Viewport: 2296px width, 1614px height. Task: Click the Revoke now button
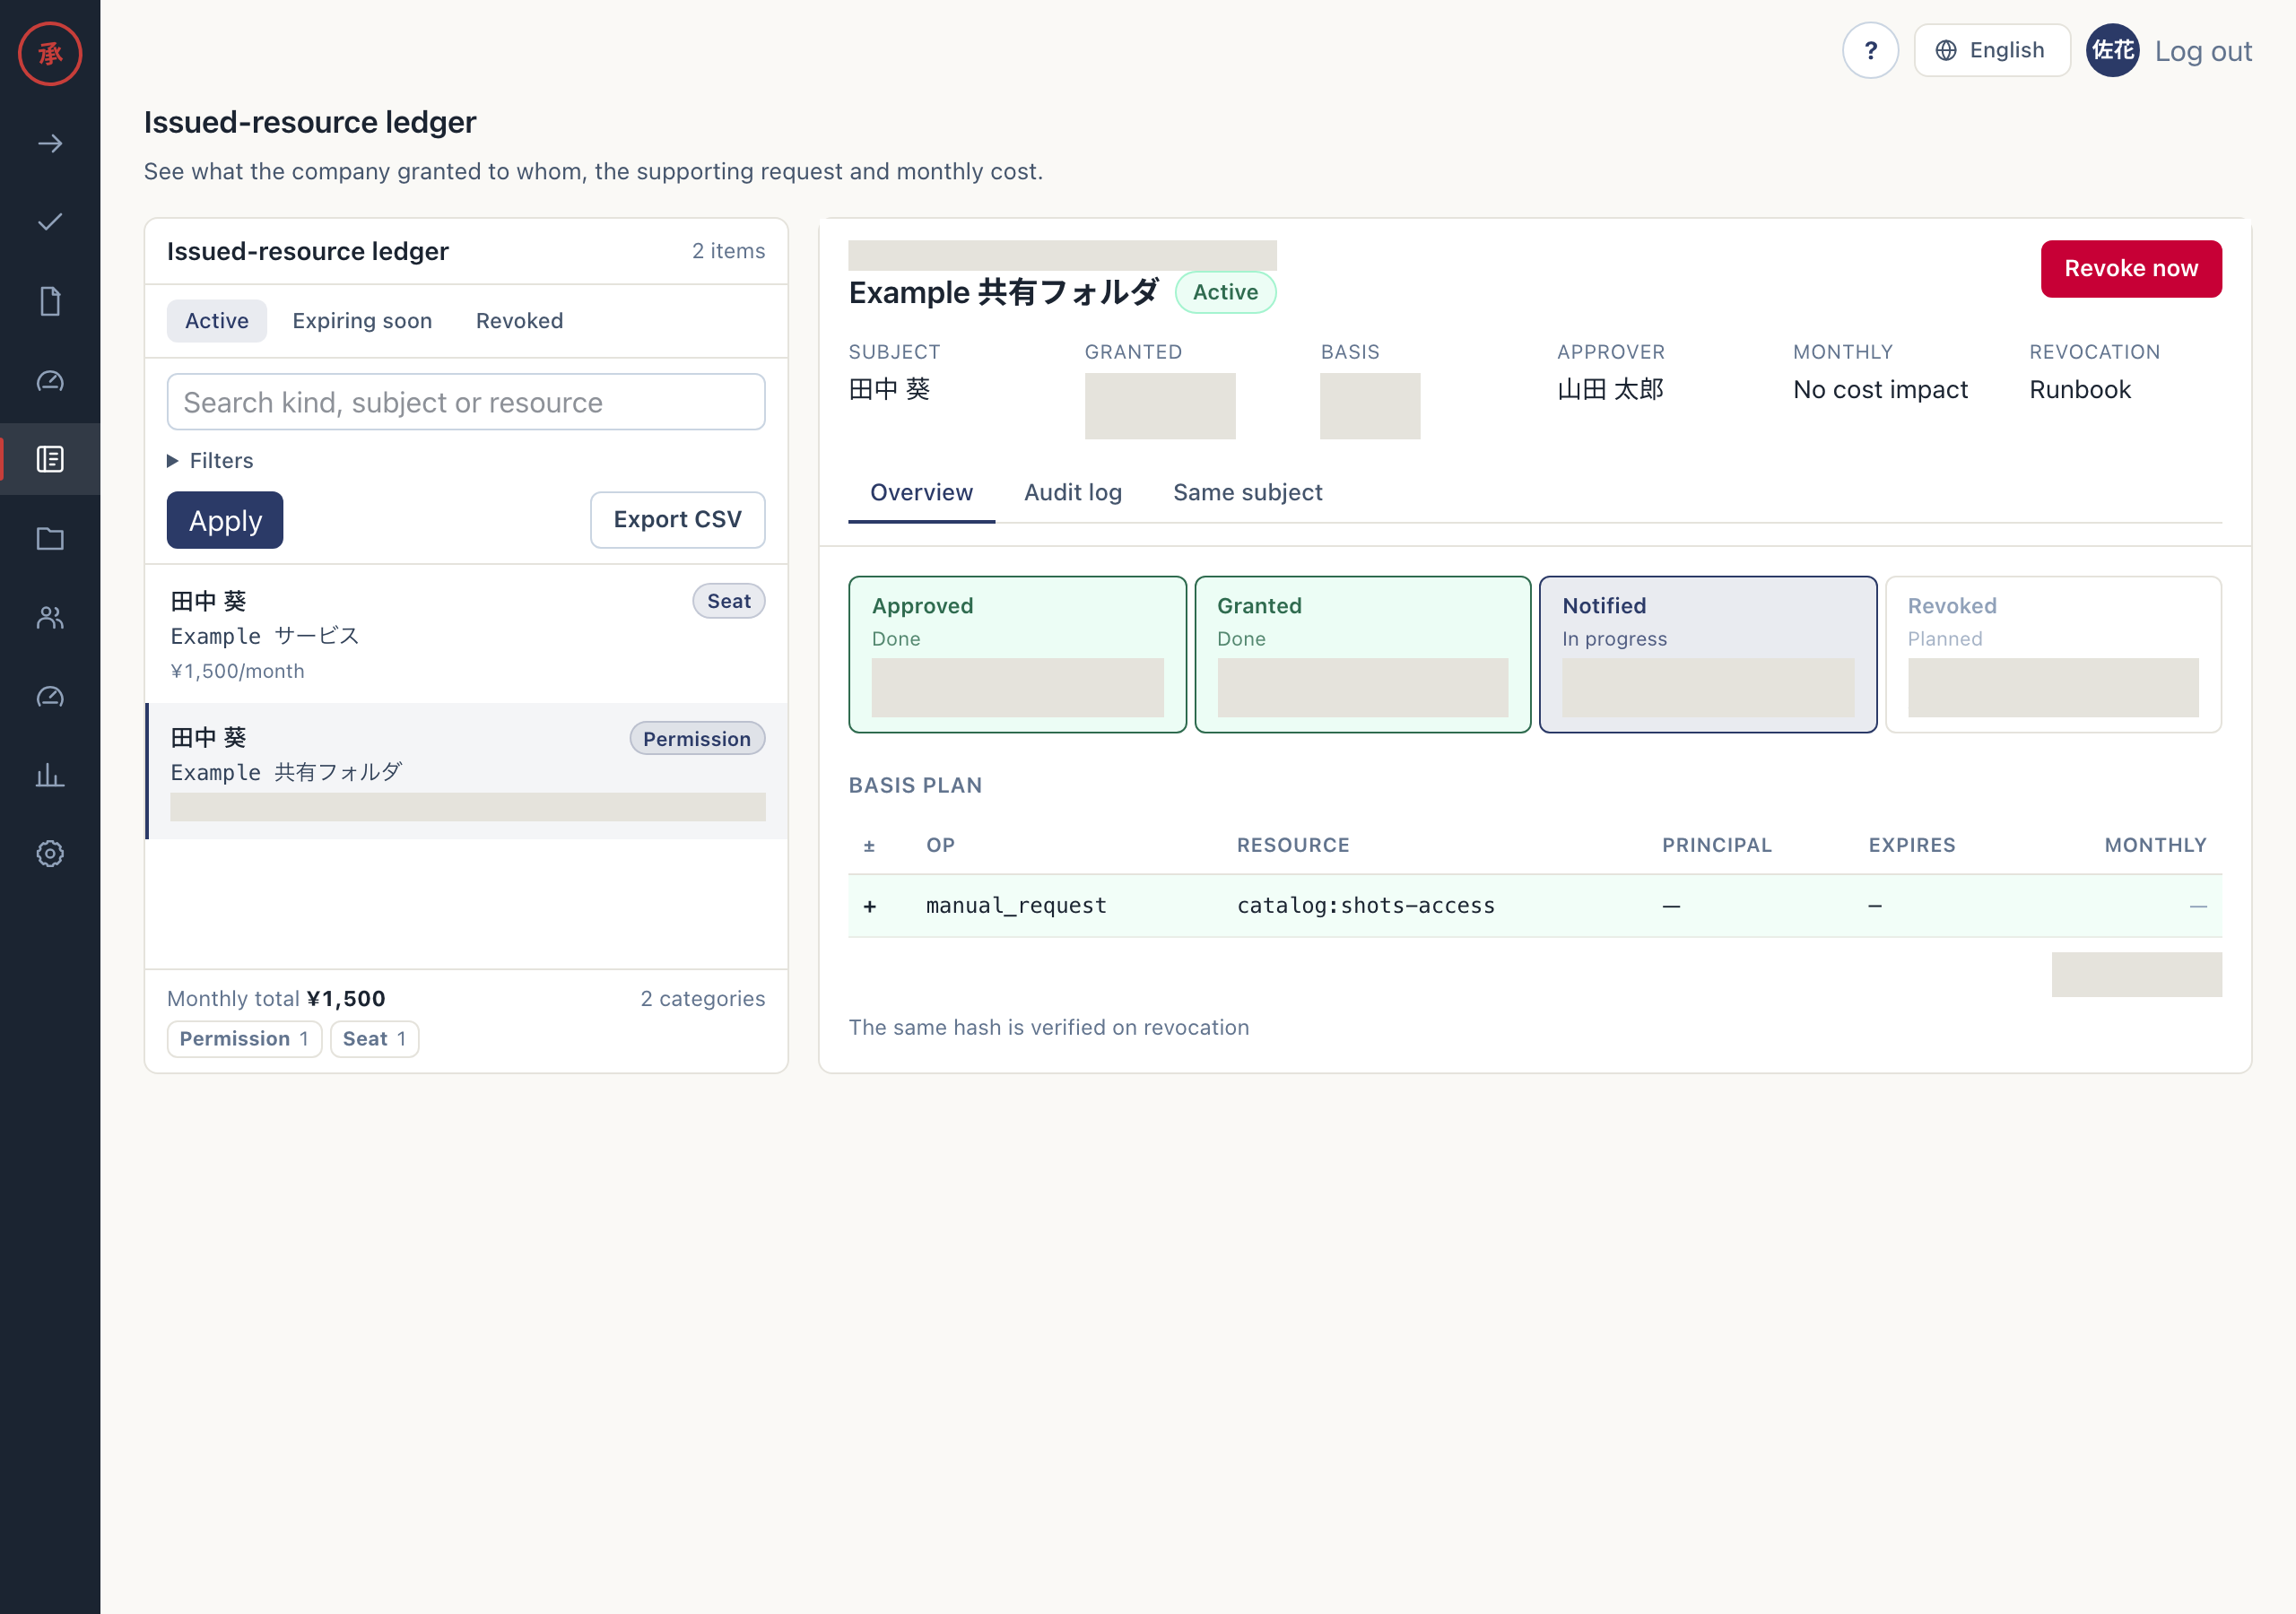pyautogui.click(x=2130, y=268)
